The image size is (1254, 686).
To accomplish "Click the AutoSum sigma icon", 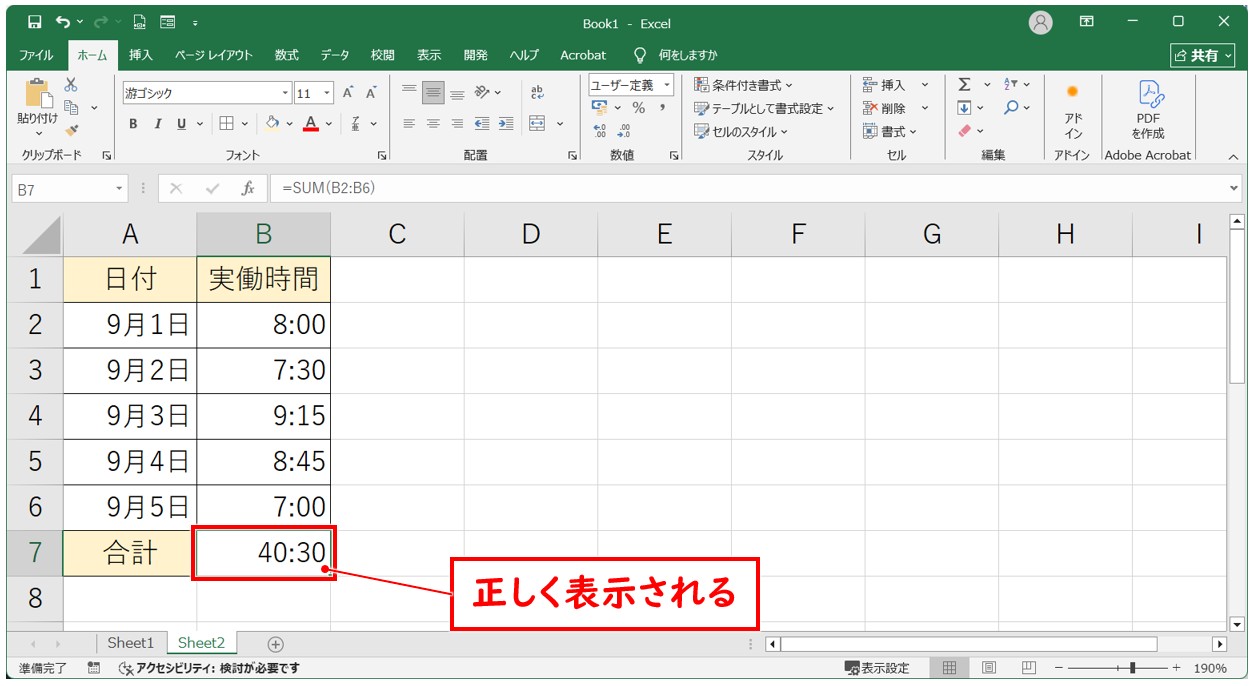I will pos(964,85).
